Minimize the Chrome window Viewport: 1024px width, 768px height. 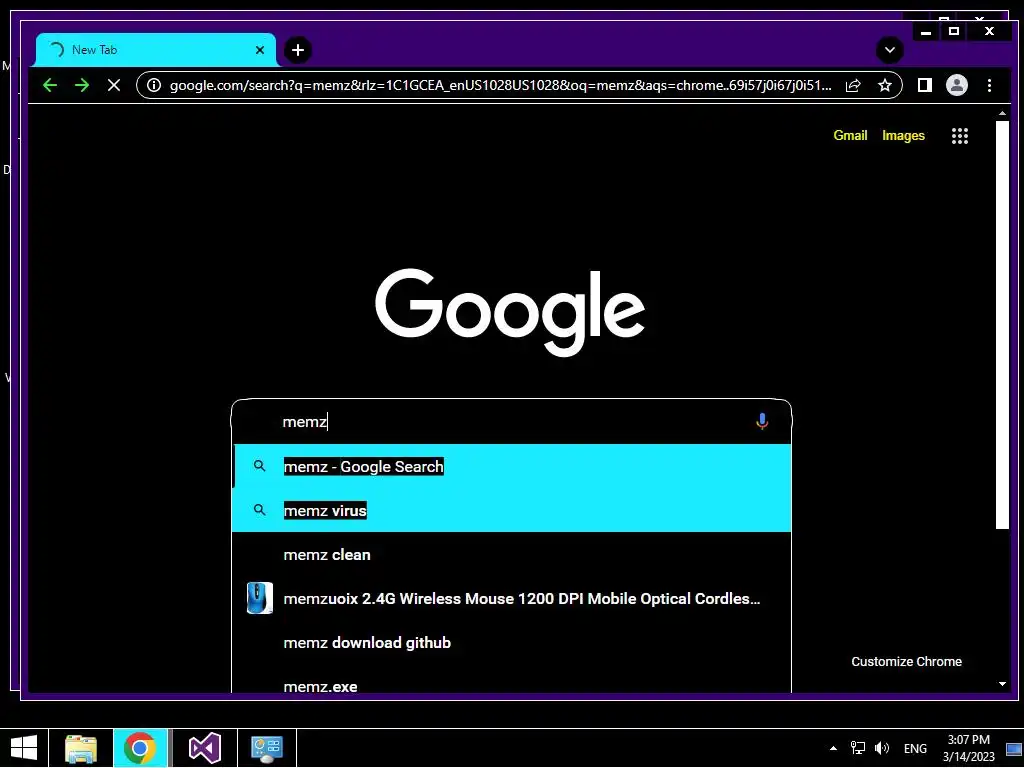pyautogui.click(x=925, y=31)
